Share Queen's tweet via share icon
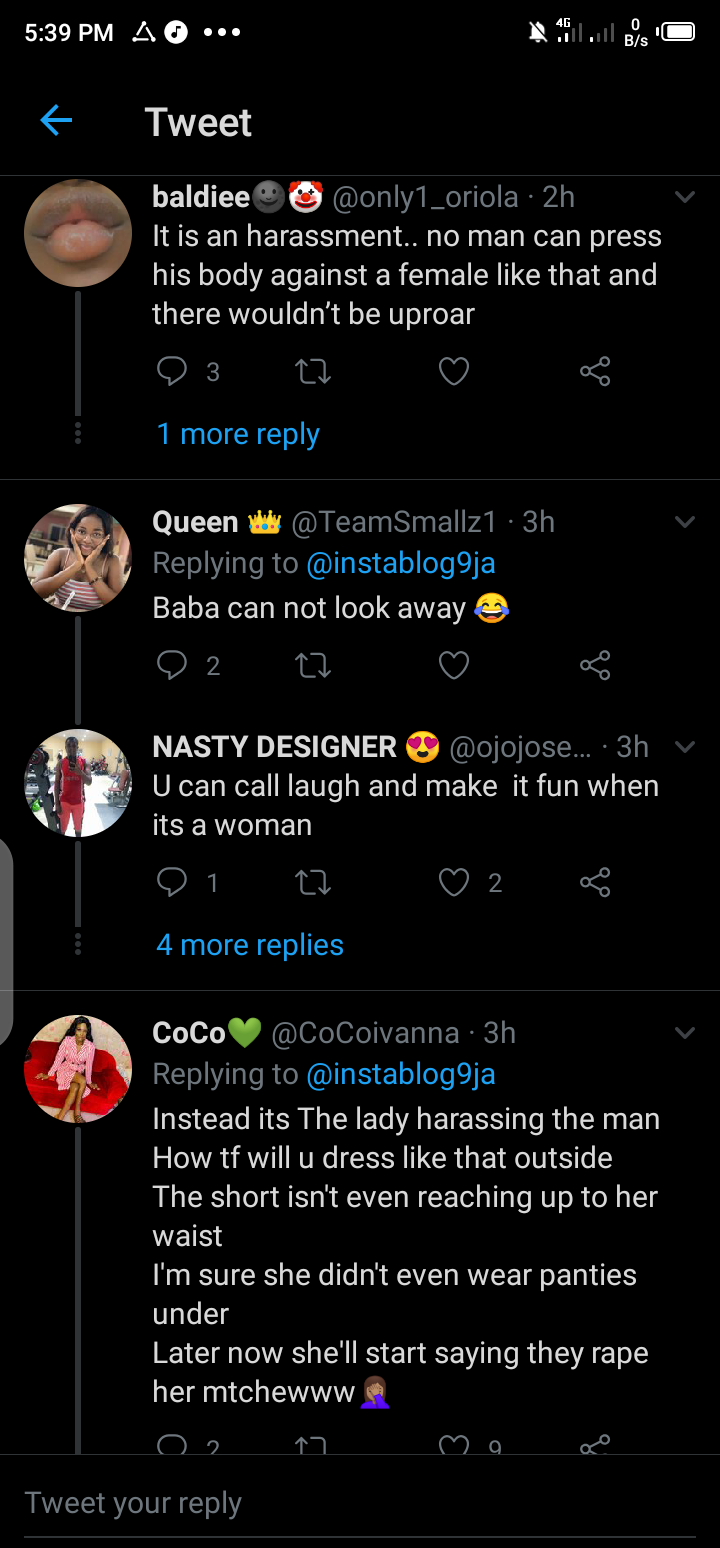 595,665
